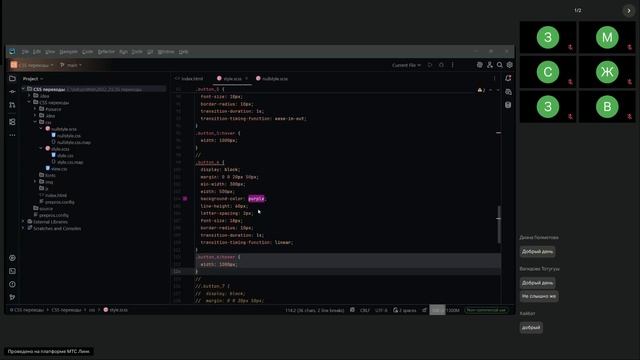Click the UTF-8 encoding
The width and height of the screenshot is (640, 360).
point(381,310)
